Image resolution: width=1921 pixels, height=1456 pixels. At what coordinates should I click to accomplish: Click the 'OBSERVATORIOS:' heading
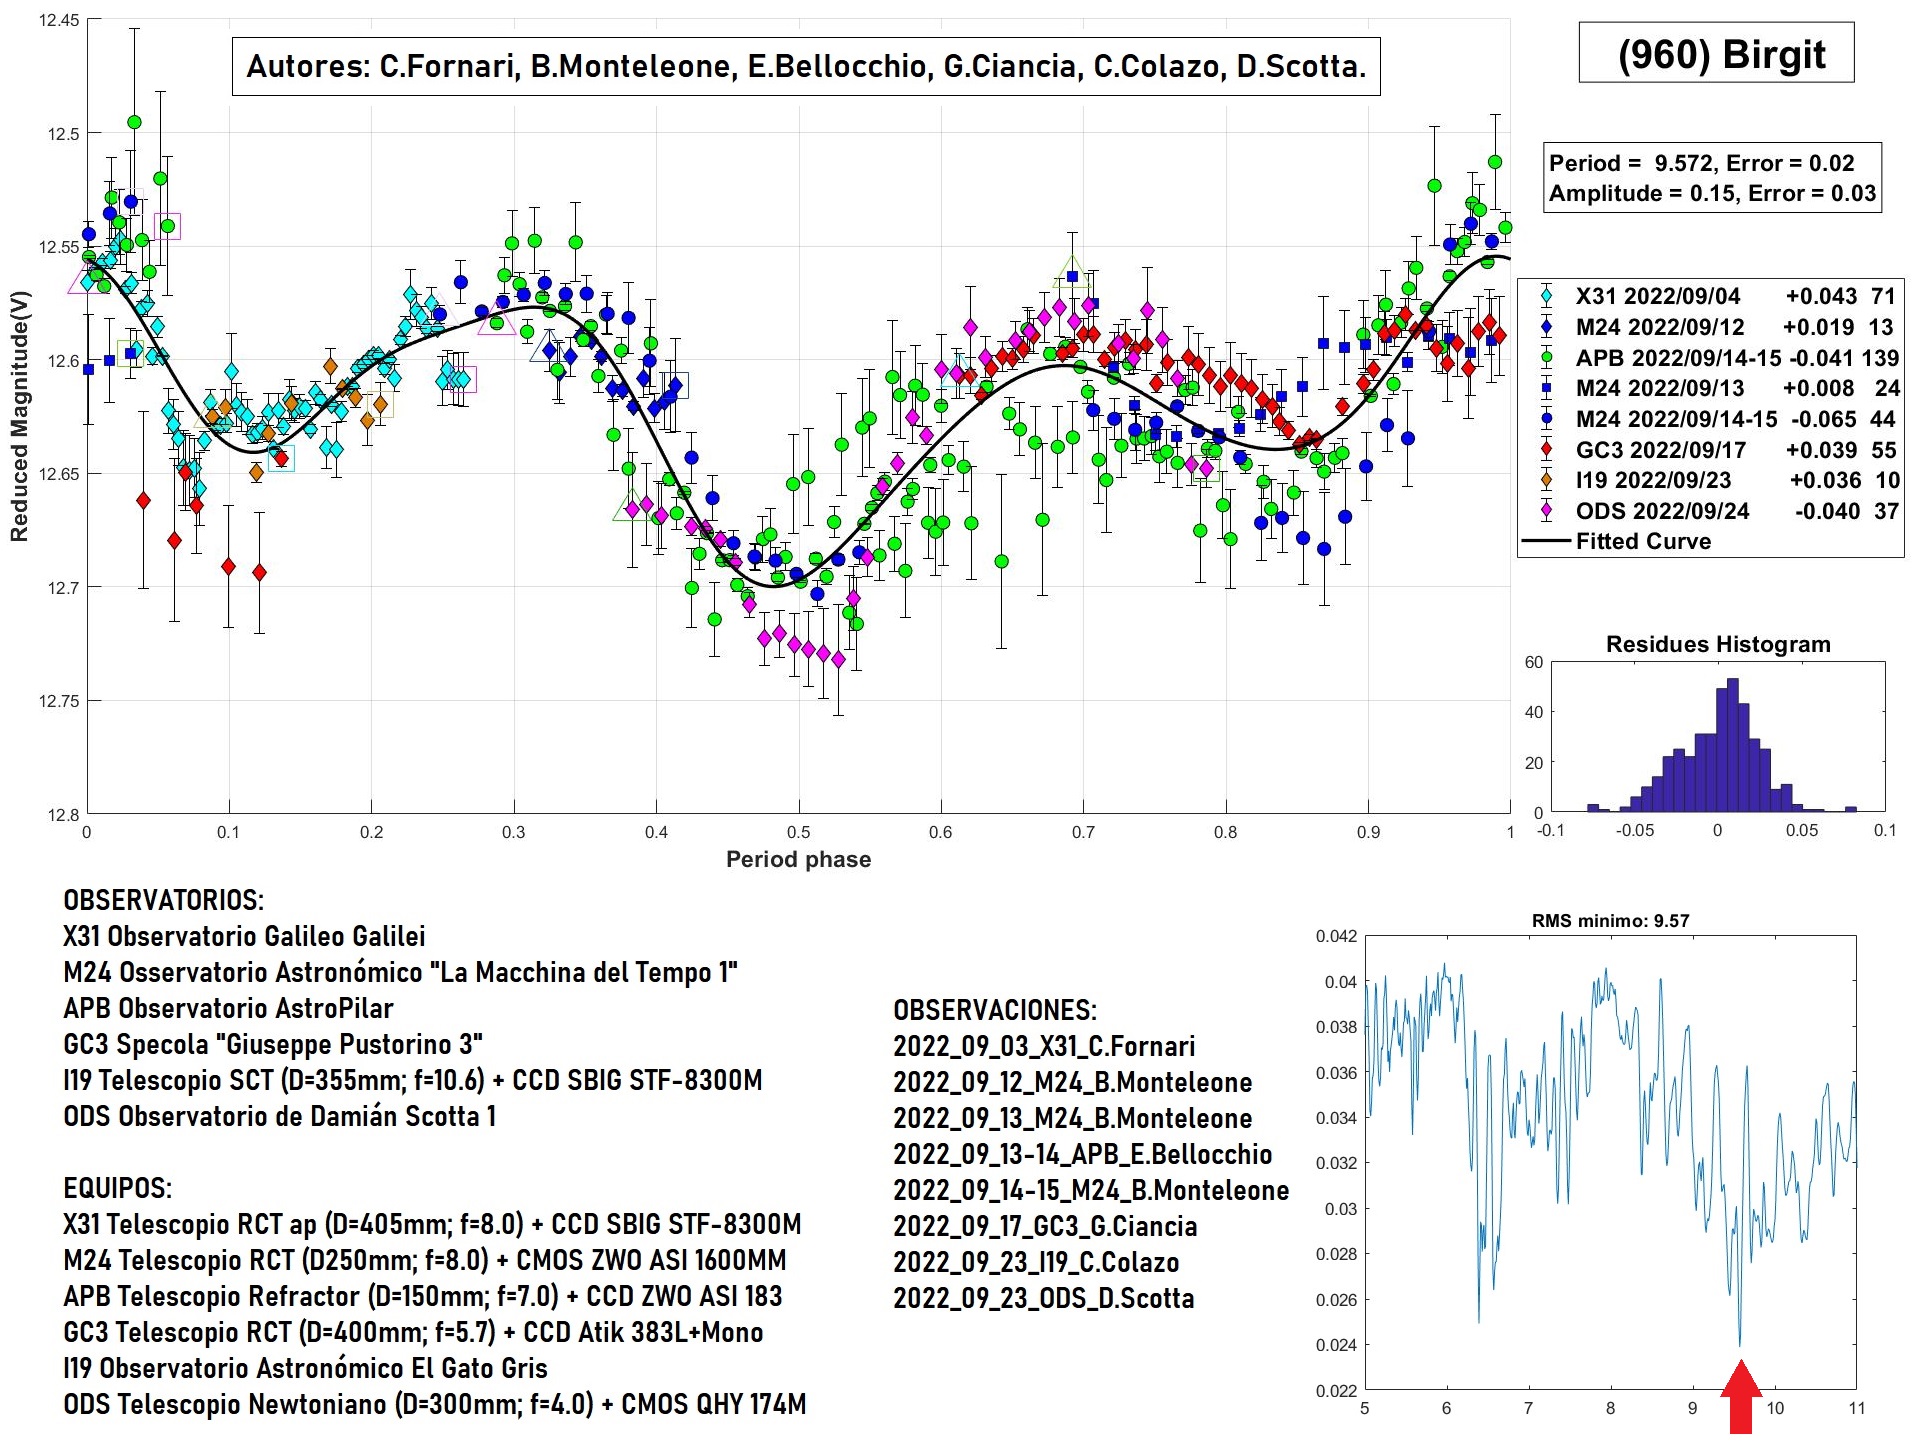click(x=164, y=900)
